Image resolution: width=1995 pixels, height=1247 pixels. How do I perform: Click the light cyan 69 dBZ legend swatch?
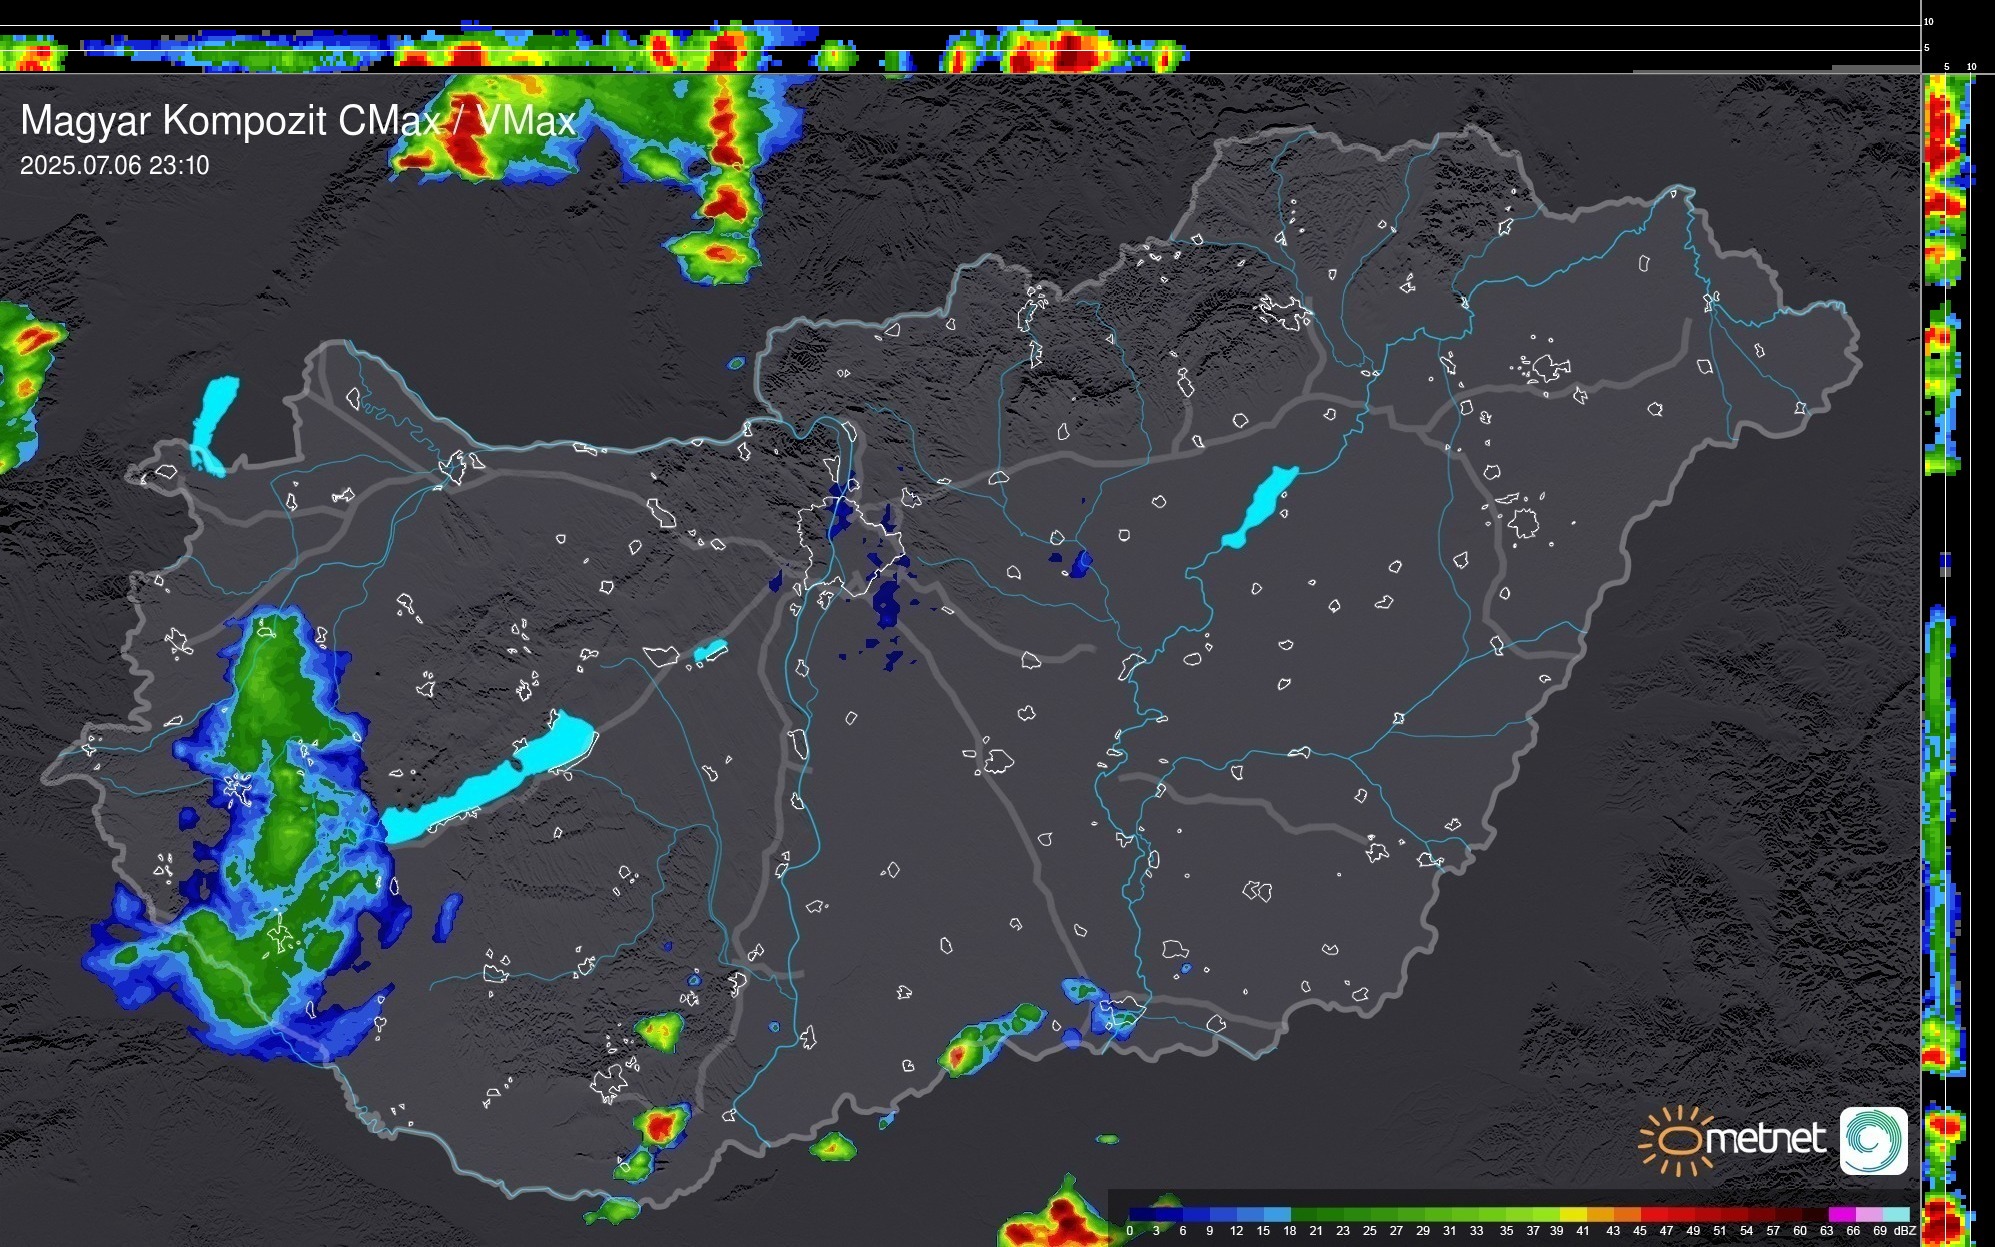[1895, 1215]
